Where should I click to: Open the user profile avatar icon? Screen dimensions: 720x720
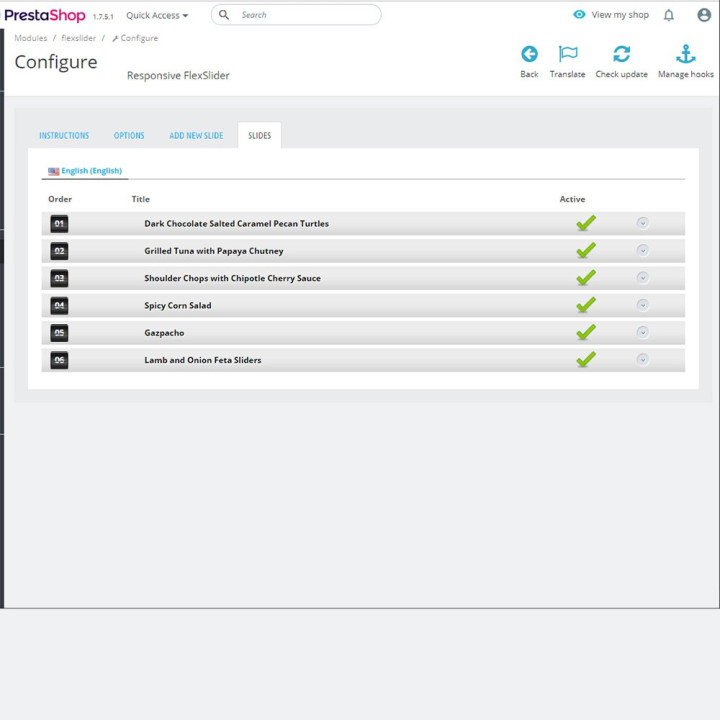[x=703, y=15]
